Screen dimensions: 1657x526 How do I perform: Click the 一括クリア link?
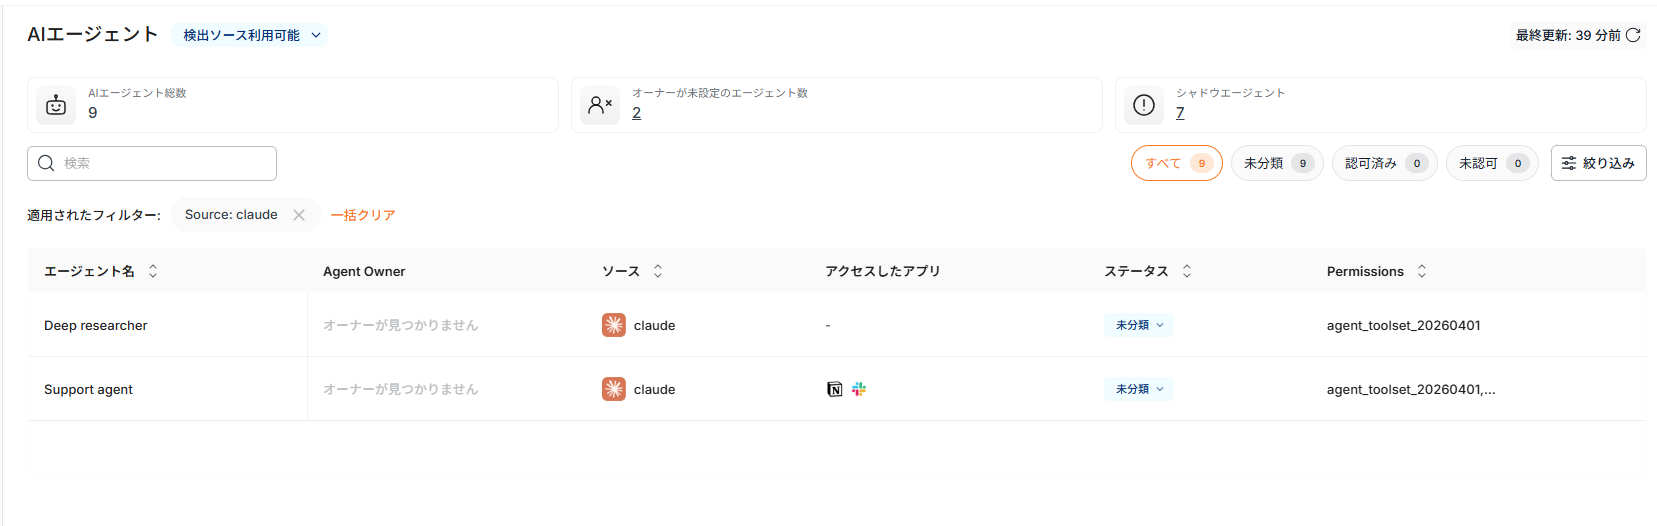[363, 215]
